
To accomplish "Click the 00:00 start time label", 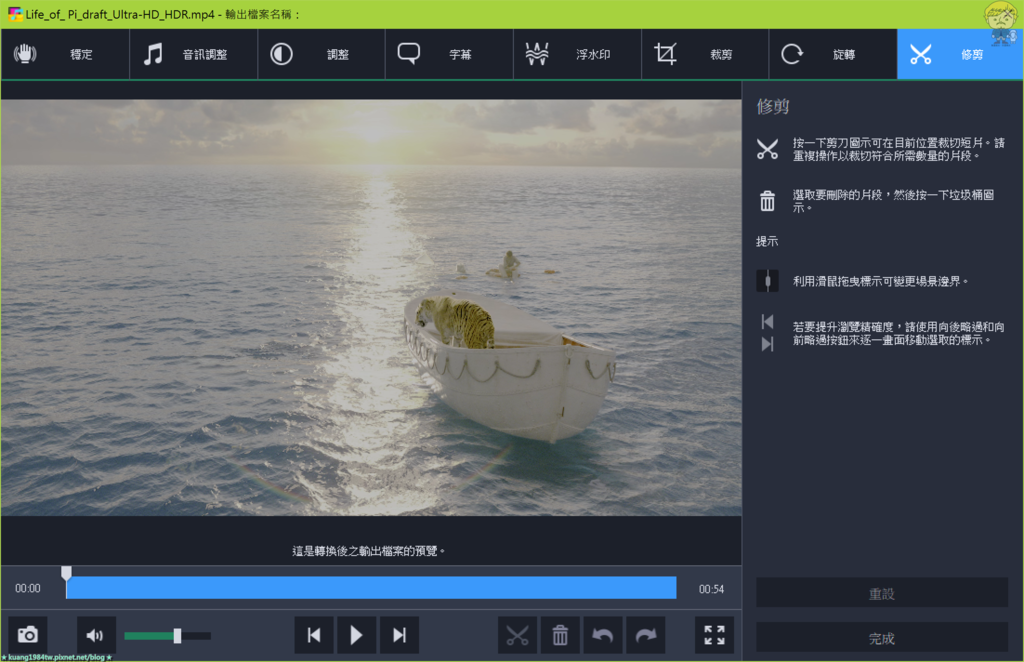I will [x=27, y=588].
